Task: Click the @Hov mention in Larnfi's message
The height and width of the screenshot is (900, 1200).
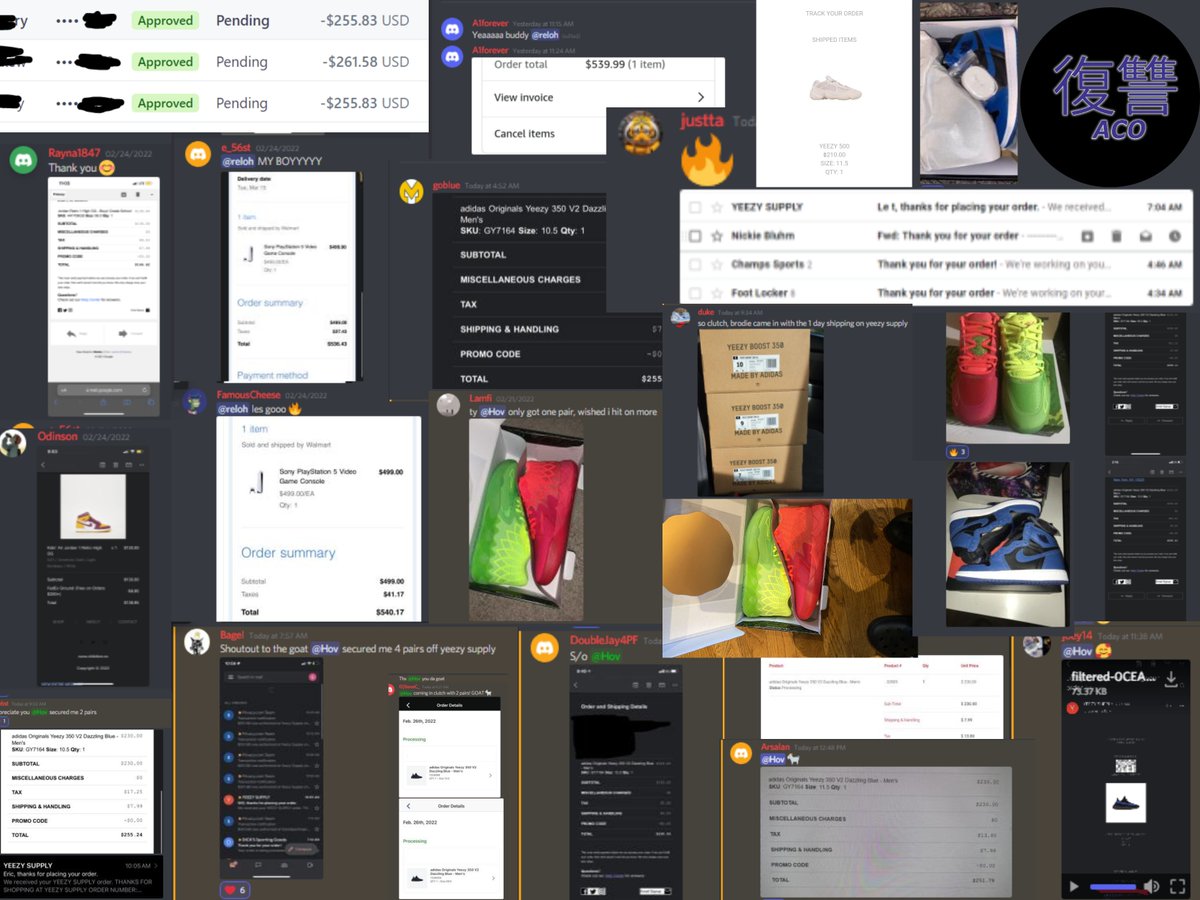Action: point(492,412)
